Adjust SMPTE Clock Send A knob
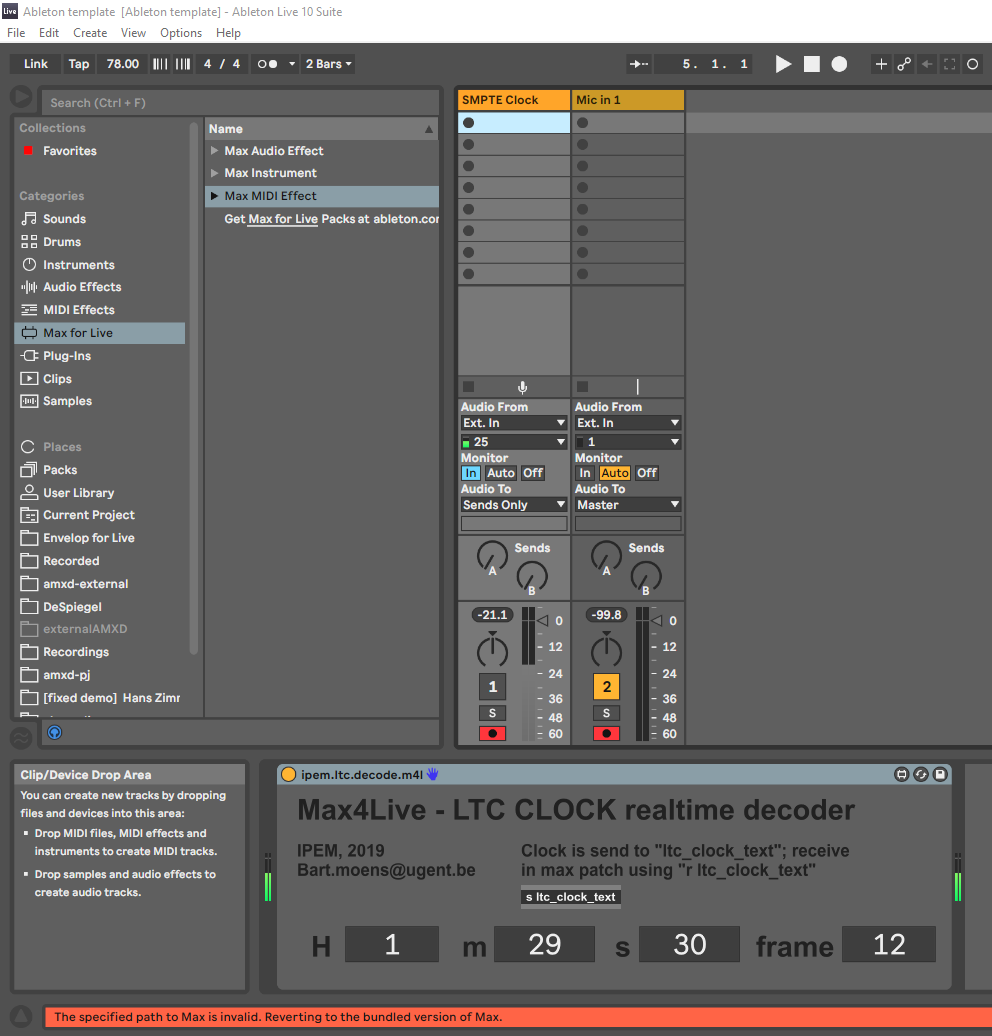Image resolution: width=992 pixels, height=1036 pixels. click(x=492, y=557)
